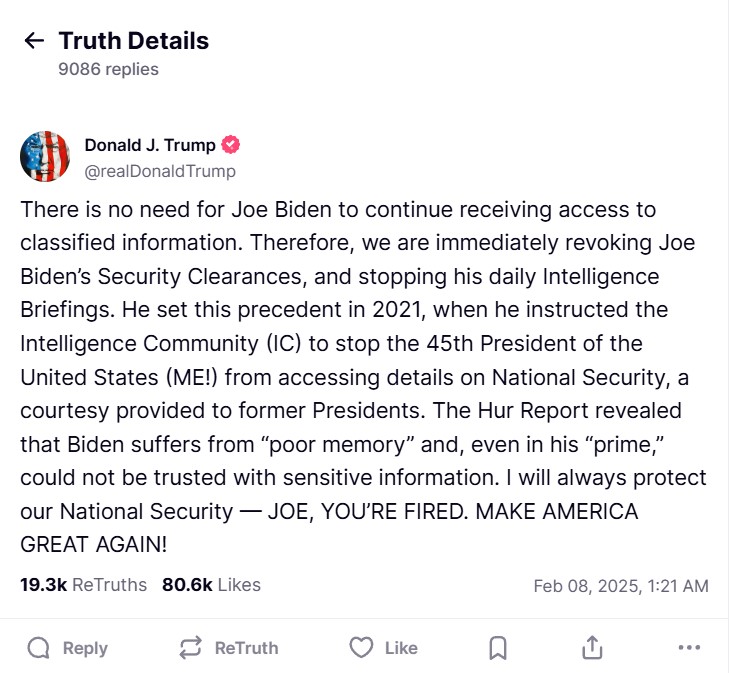Visit the @realDonaldTrump handle link
729x673 pixels.
click(x=160, y=171)
